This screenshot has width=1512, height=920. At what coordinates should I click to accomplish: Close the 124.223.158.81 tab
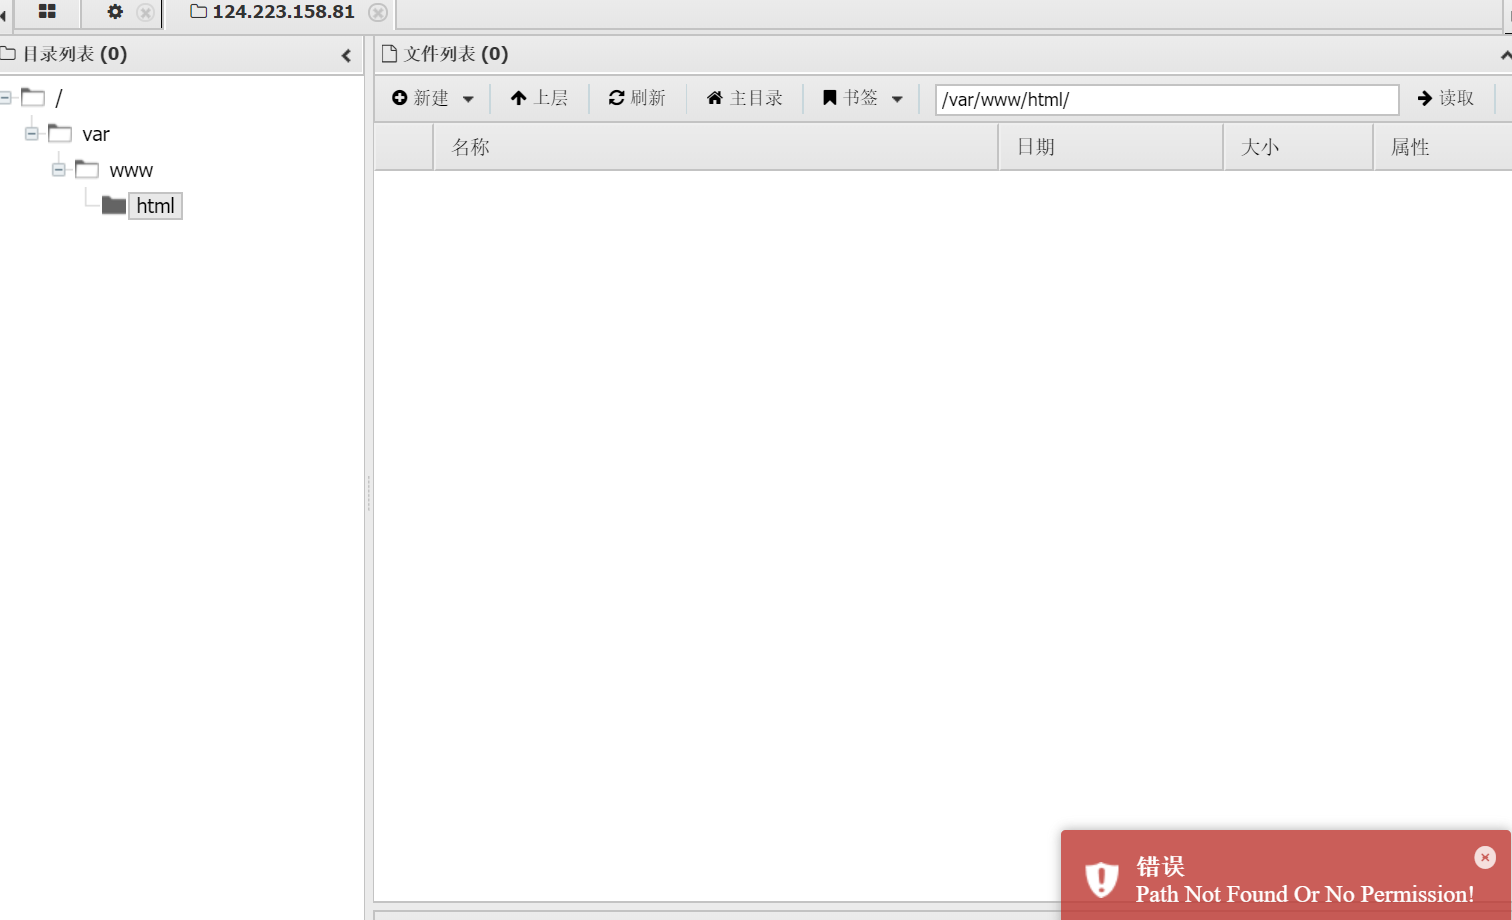378,13
